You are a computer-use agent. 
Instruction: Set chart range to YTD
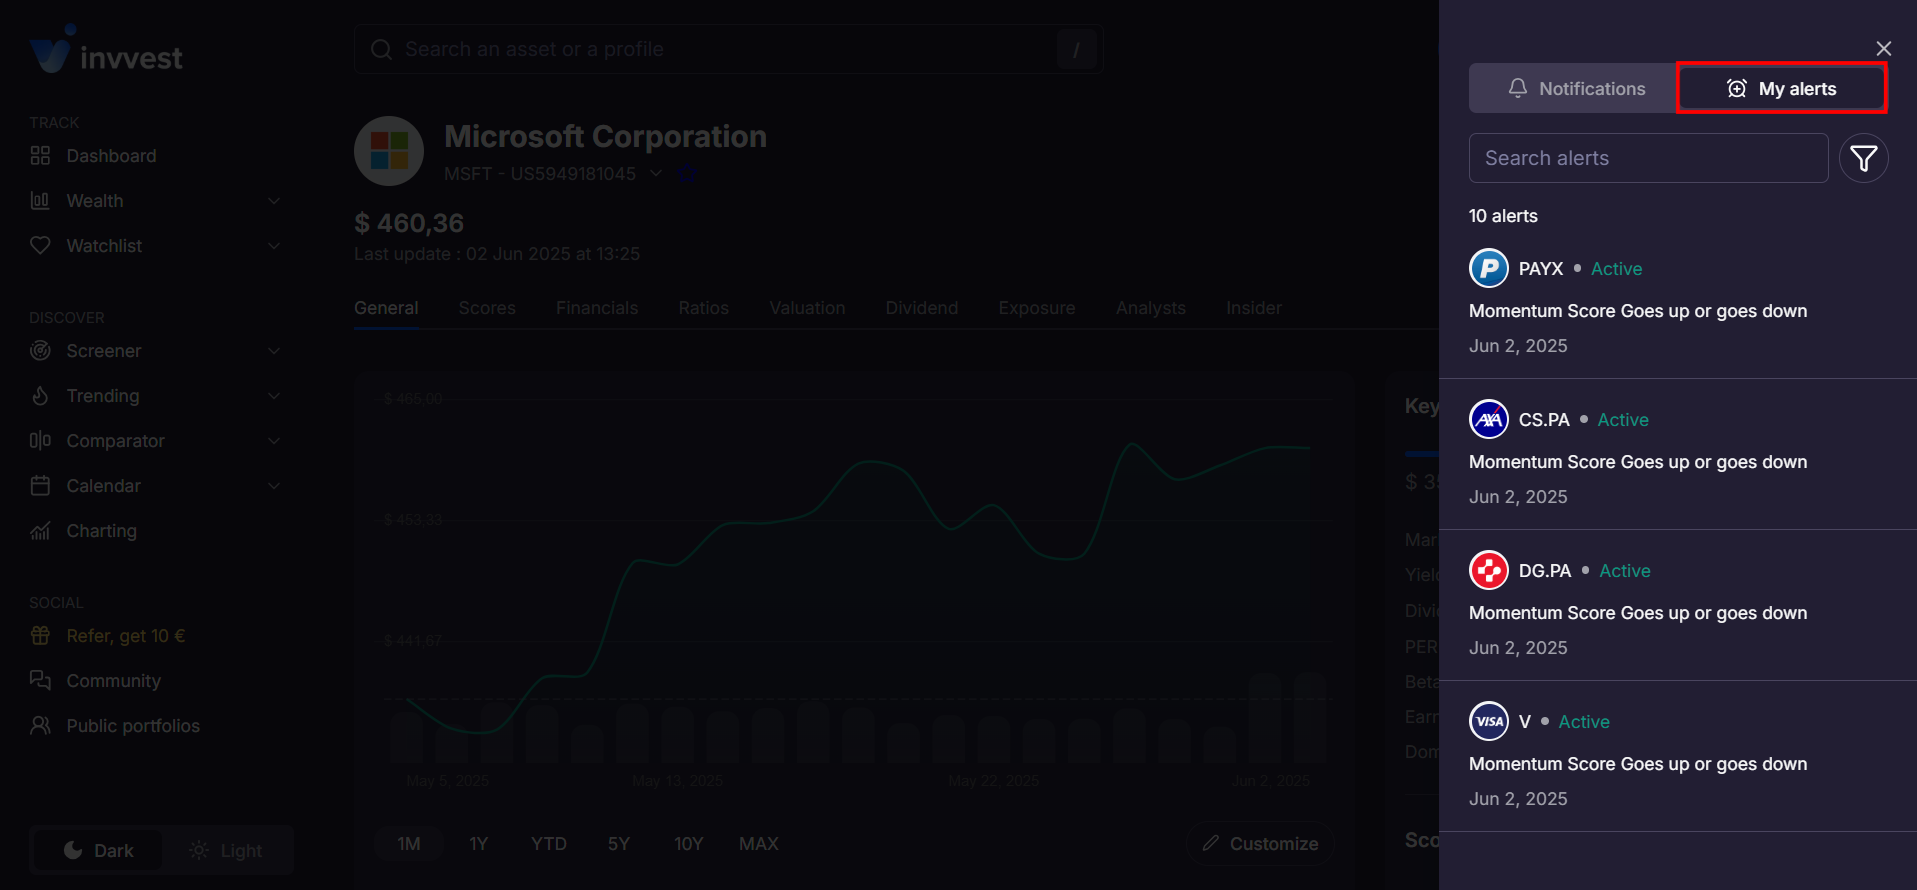click(549, 844)
